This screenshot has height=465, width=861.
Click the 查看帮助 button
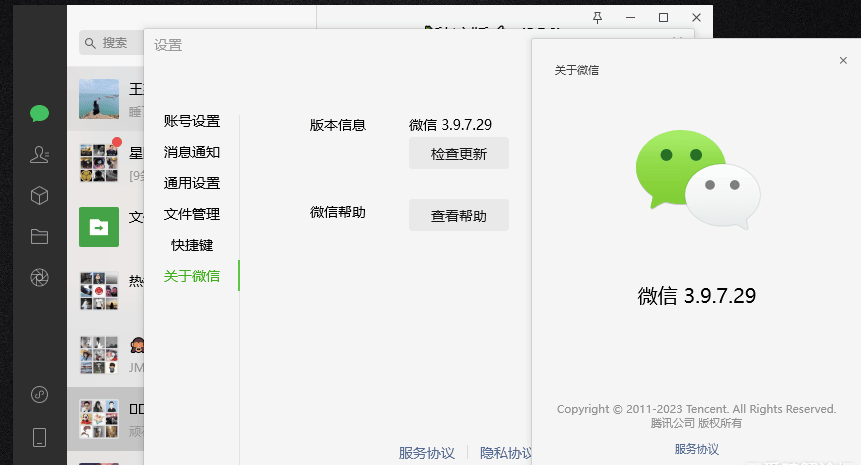(x=459, y=215)
